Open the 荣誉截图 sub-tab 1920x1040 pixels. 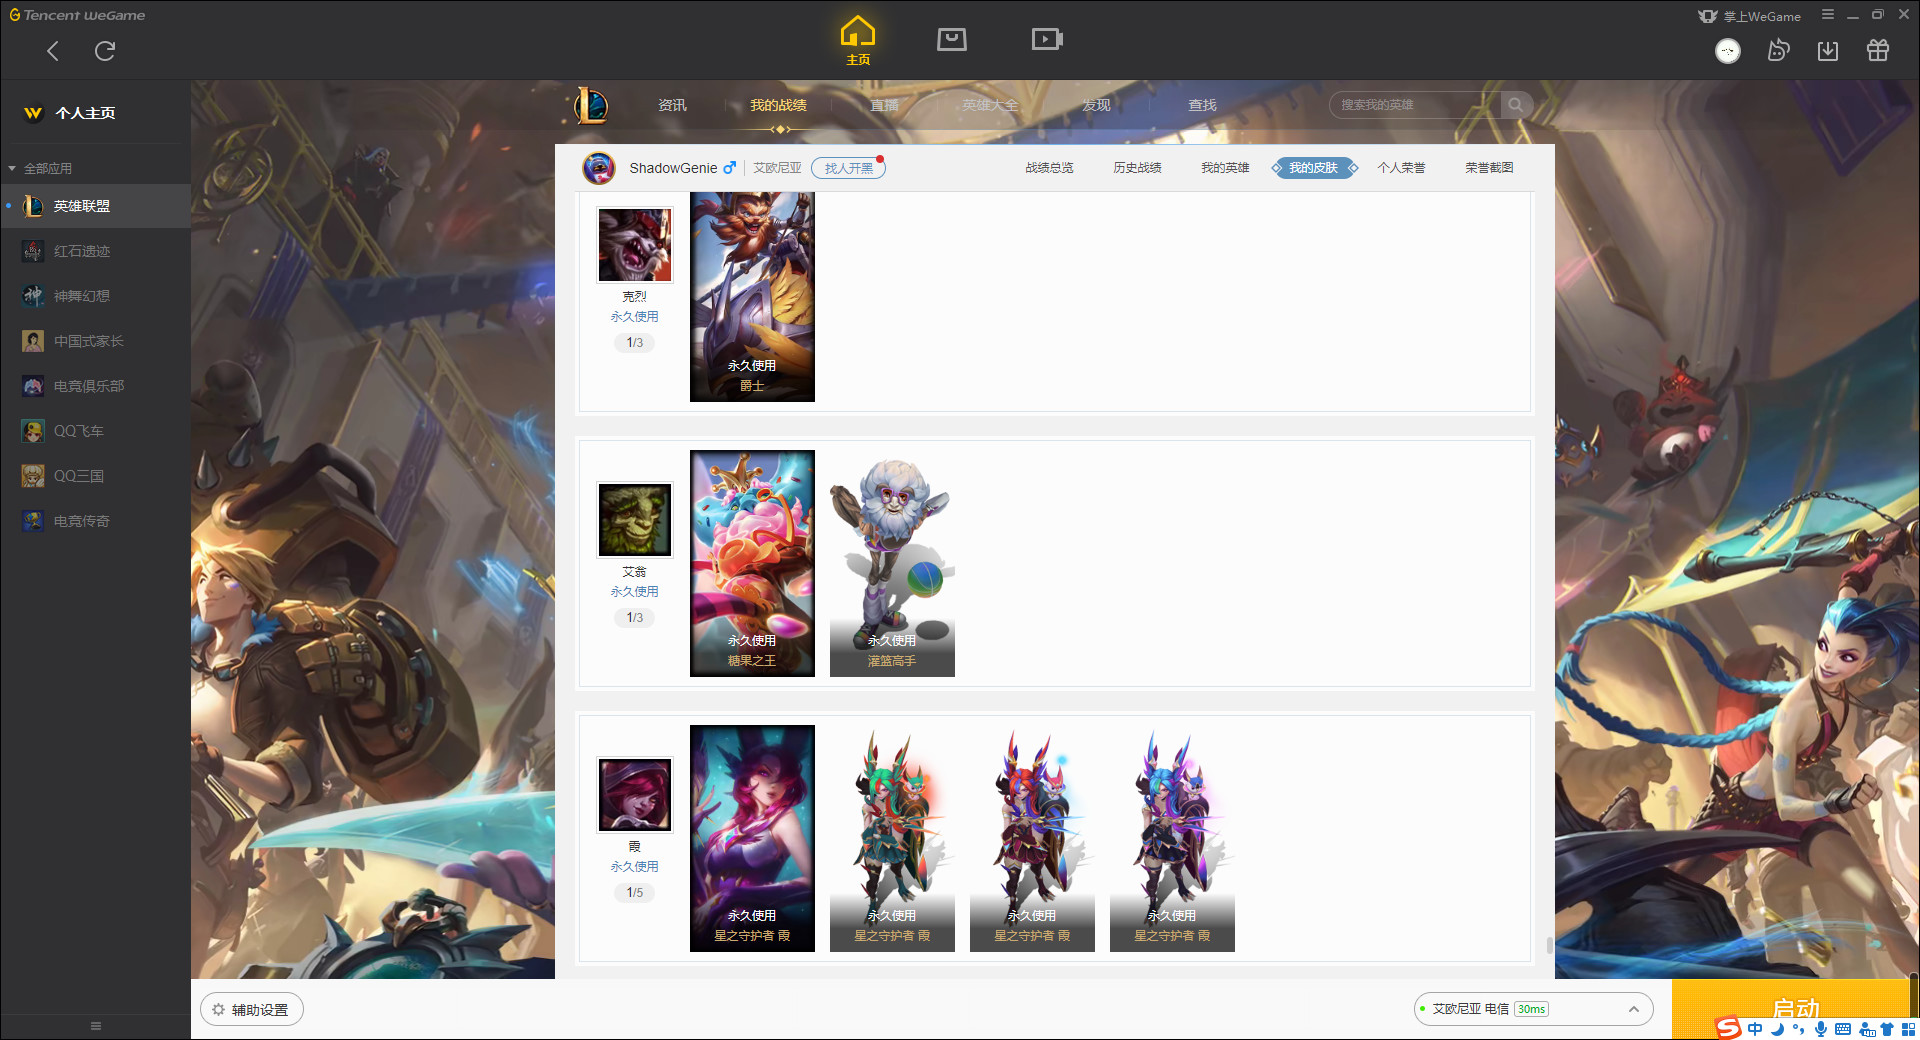[1489, 168]
